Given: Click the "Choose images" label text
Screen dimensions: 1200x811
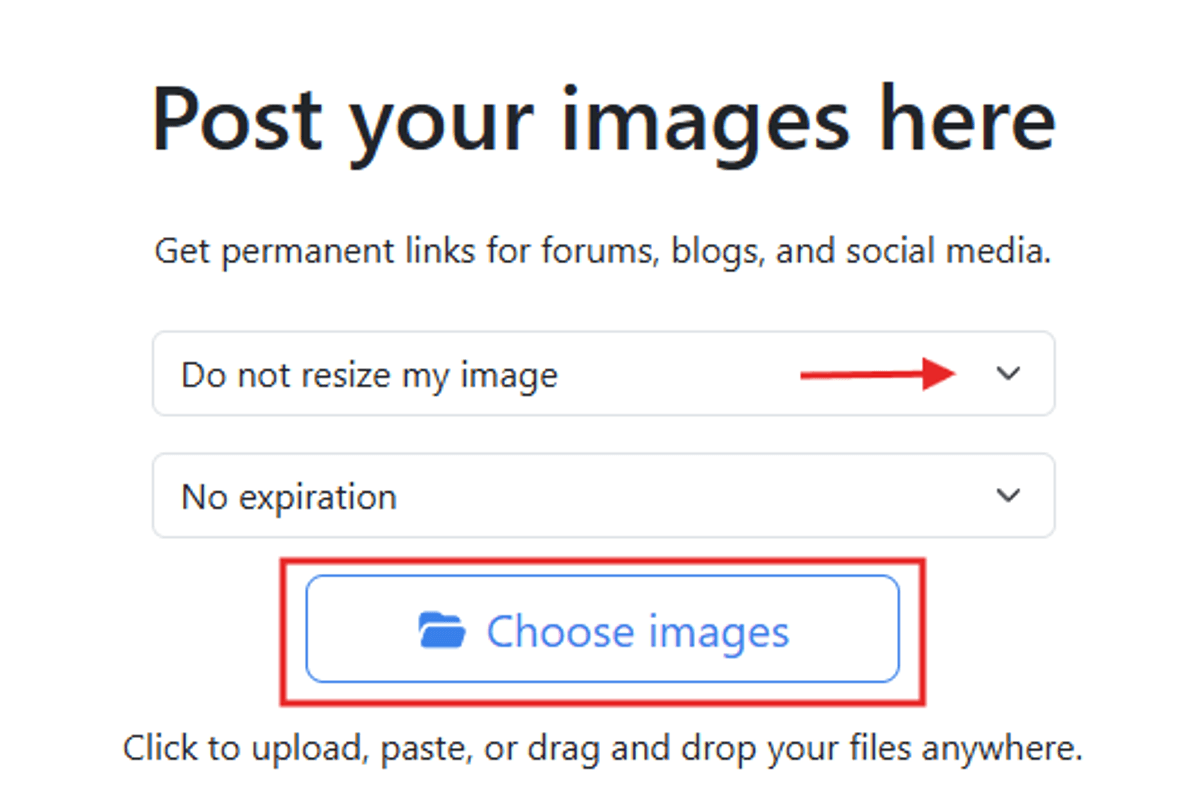Looking at the screenshot, I should pos(637,631).
